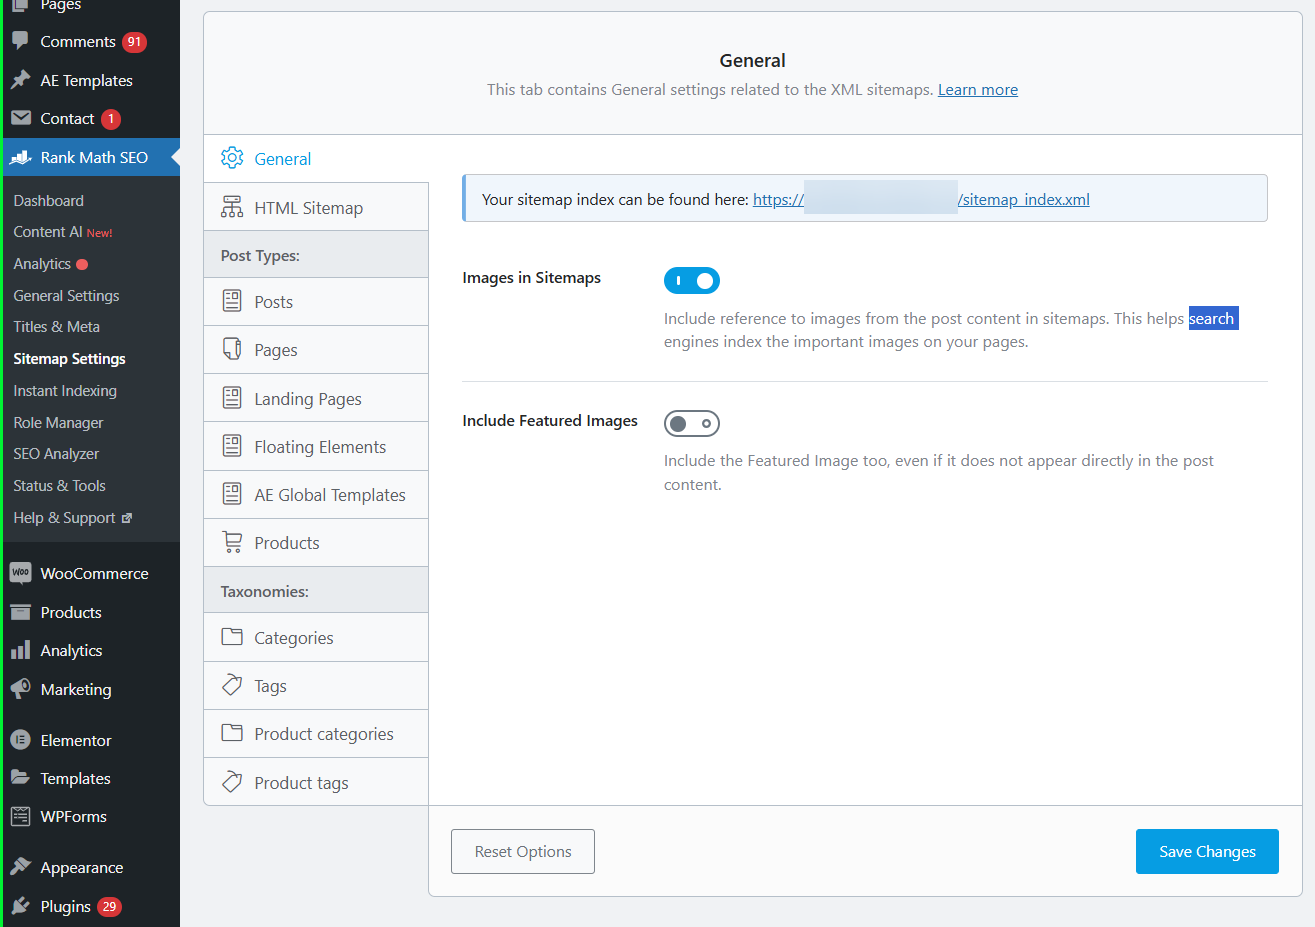Click the Reset Options button

[x=523, y=851]
